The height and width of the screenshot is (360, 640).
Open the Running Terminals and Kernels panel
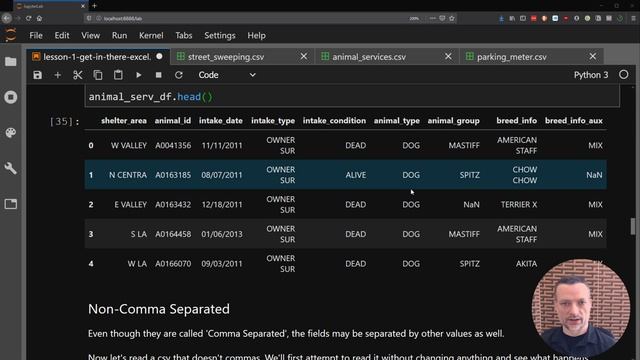[x=11, y=97]
